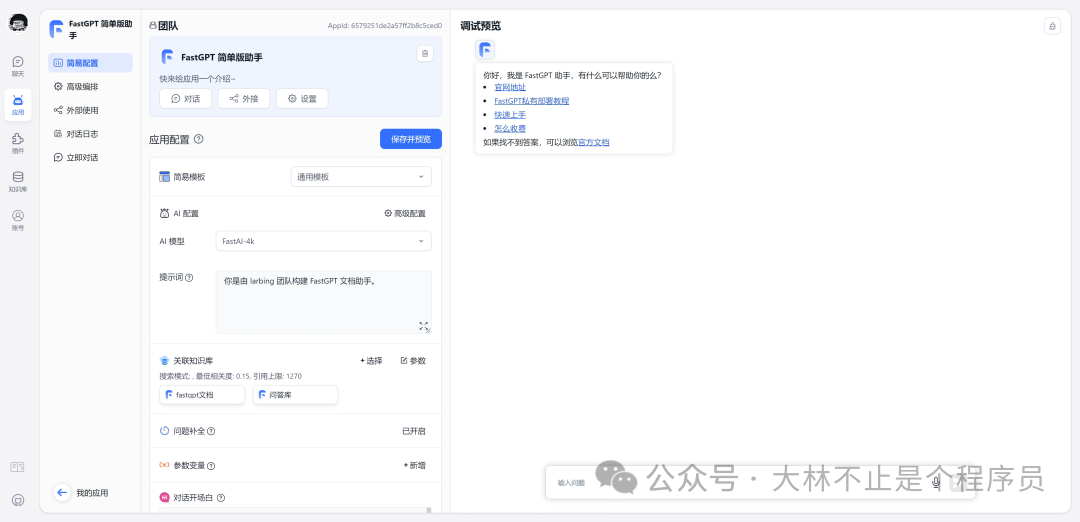This screenshot has width=1080, height=522.
Task: Click the 输入问题 chat input field
Action: pyautogui.click(x=737, y=483)
